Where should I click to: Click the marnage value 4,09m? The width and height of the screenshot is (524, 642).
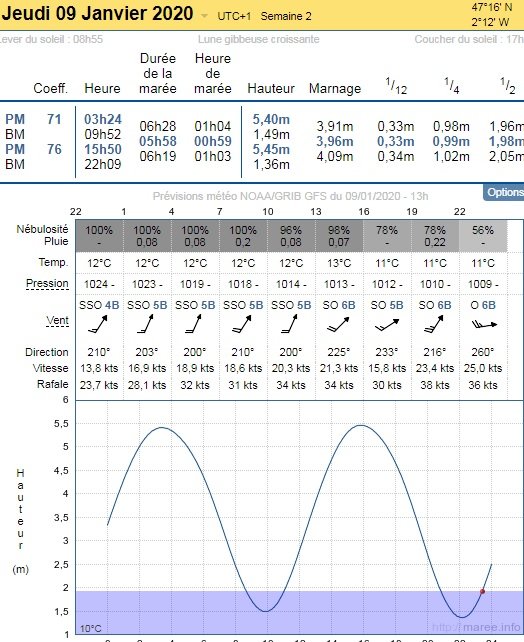[x=335, y=156]
